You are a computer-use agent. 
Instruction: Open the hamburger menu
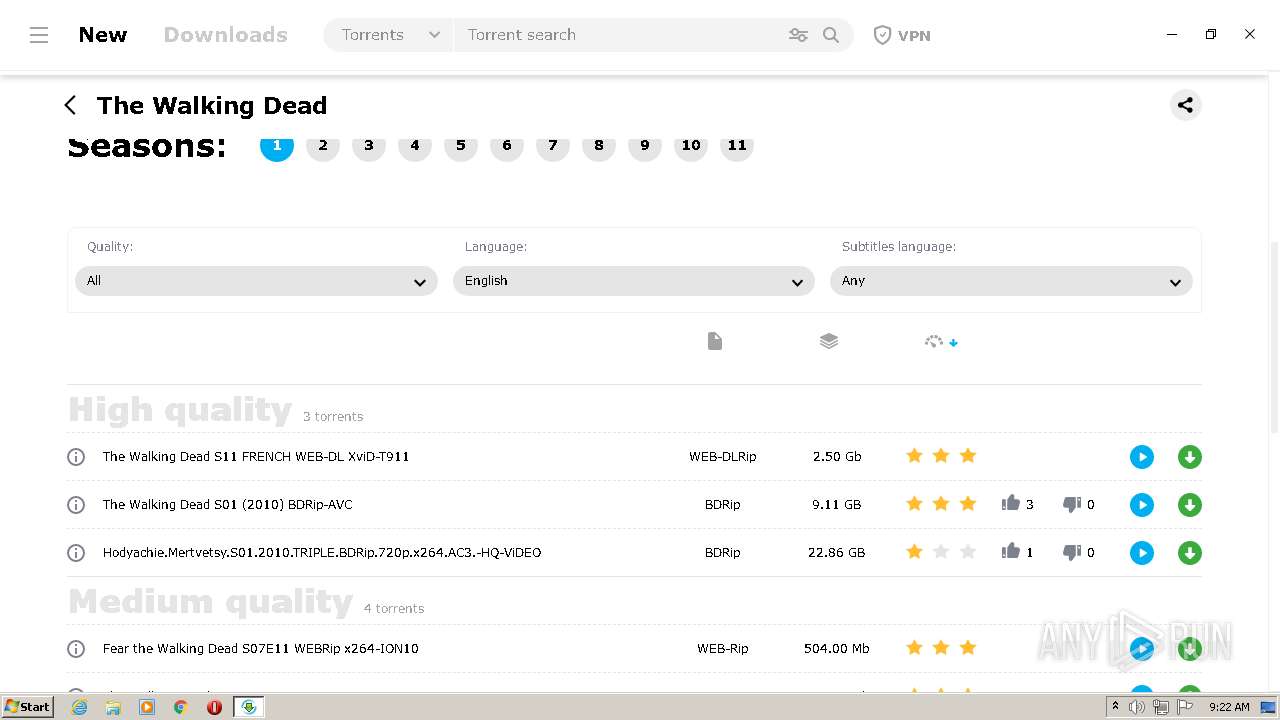tap(39, 35)
